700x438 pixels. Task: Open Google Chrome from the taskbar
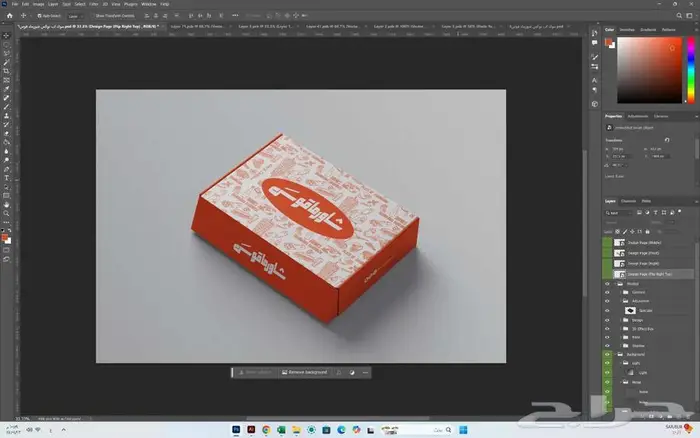tap(266, 430)
